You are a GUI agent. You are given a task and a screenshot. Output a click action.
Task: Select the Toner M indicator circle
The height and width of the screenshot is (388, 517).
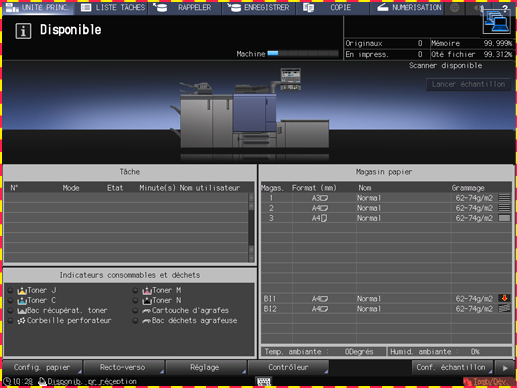(x=135, y=291)
